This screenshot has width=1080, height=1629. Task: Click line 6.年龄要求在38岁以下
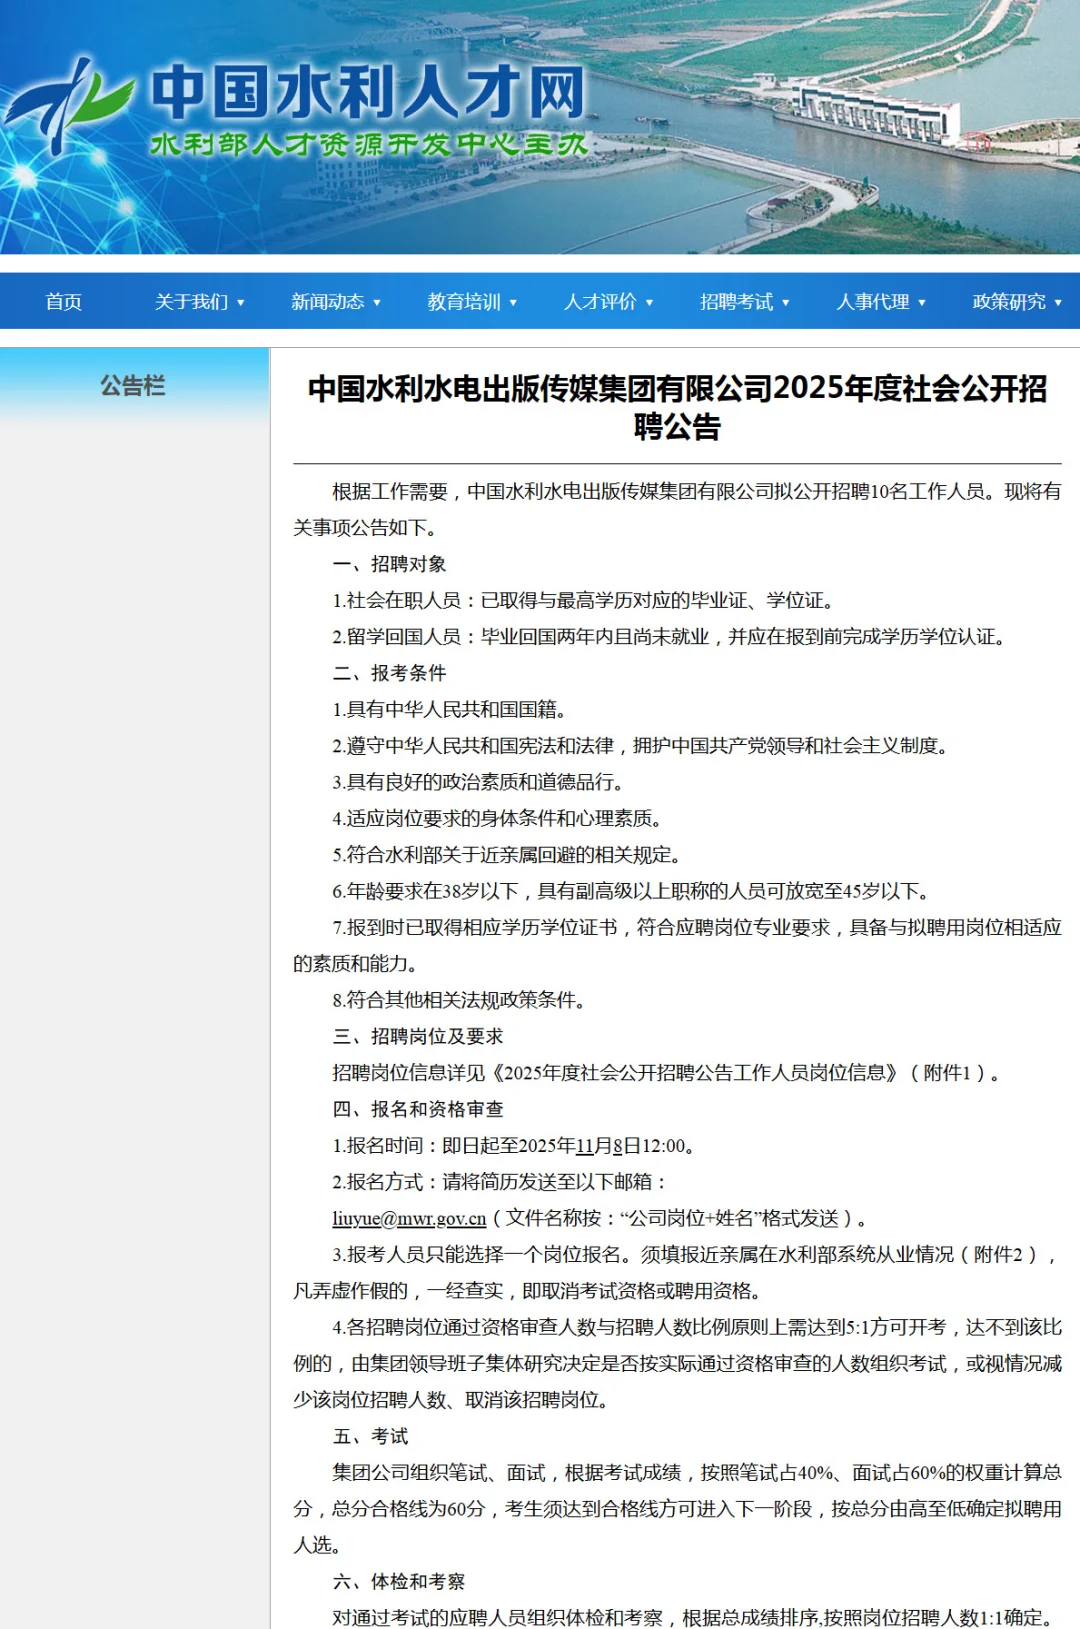click(632, 892)
